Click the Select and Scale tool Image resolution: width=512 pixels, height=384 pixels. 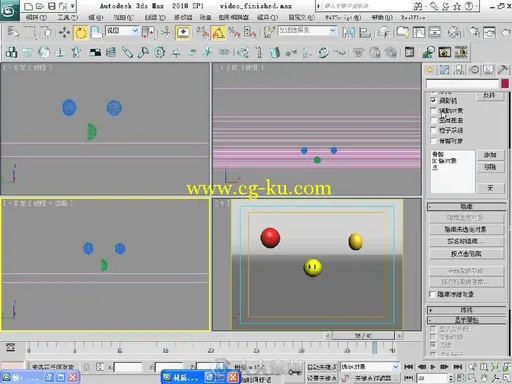tap(96, 32)
